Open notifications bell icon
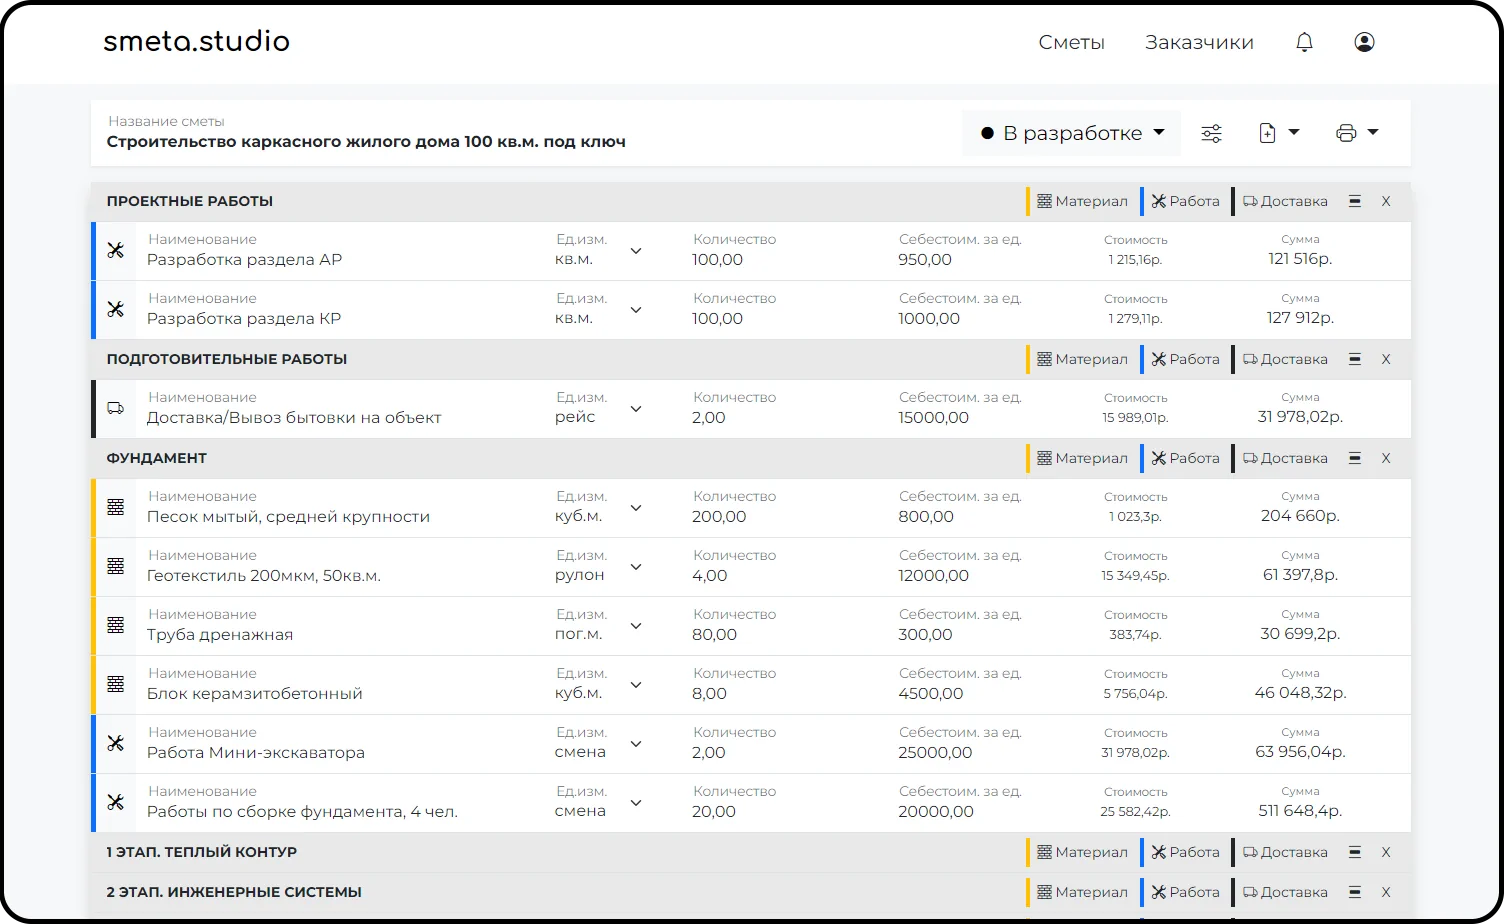1504x924 pixels. (1304, 42)
